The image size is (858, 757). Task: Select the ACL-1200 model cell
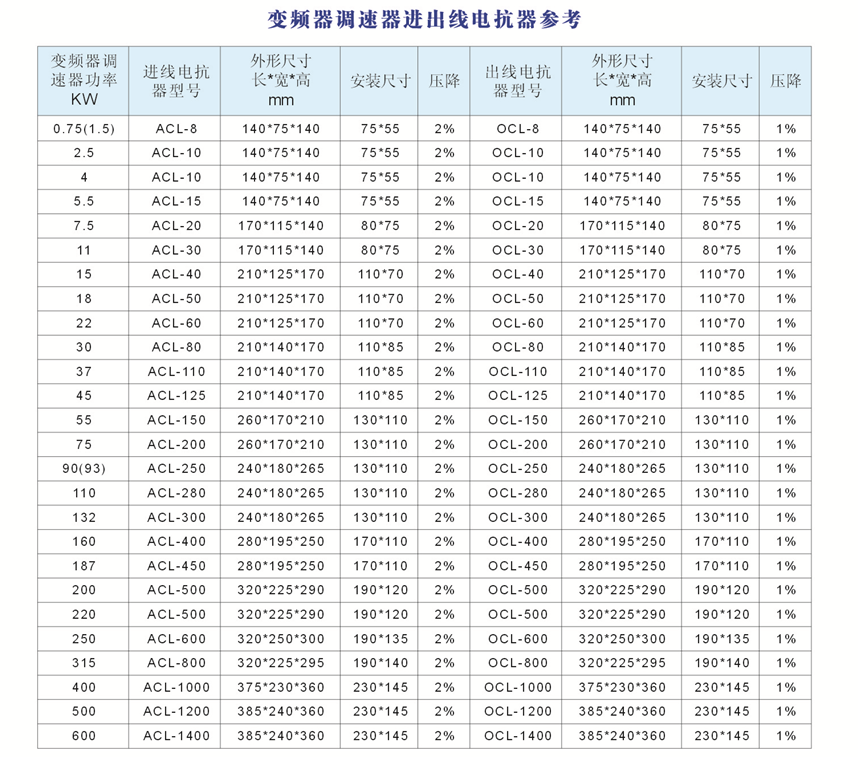coord(176,712)
